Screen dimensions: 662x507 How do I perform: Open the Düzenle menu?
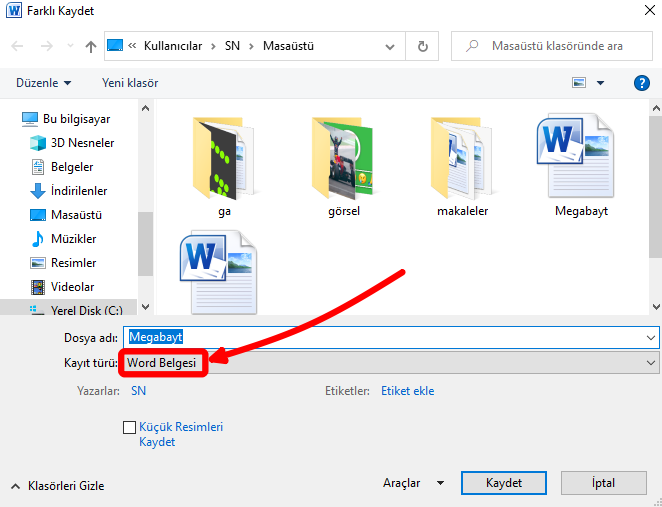(x=43, y=83)
